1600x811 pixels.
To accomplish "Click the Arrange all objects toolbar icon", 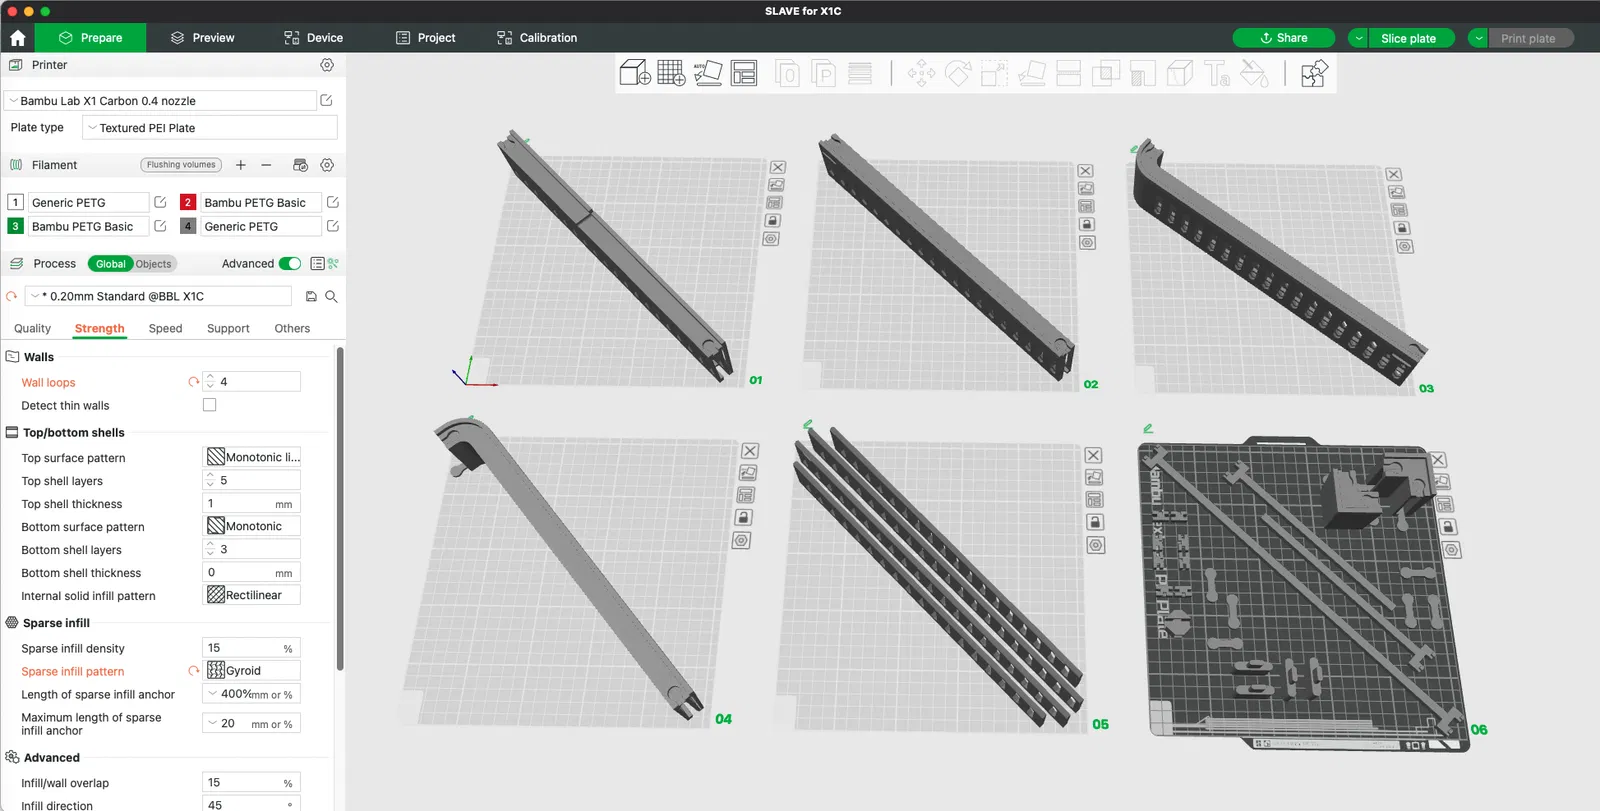I will pos(744,73).
